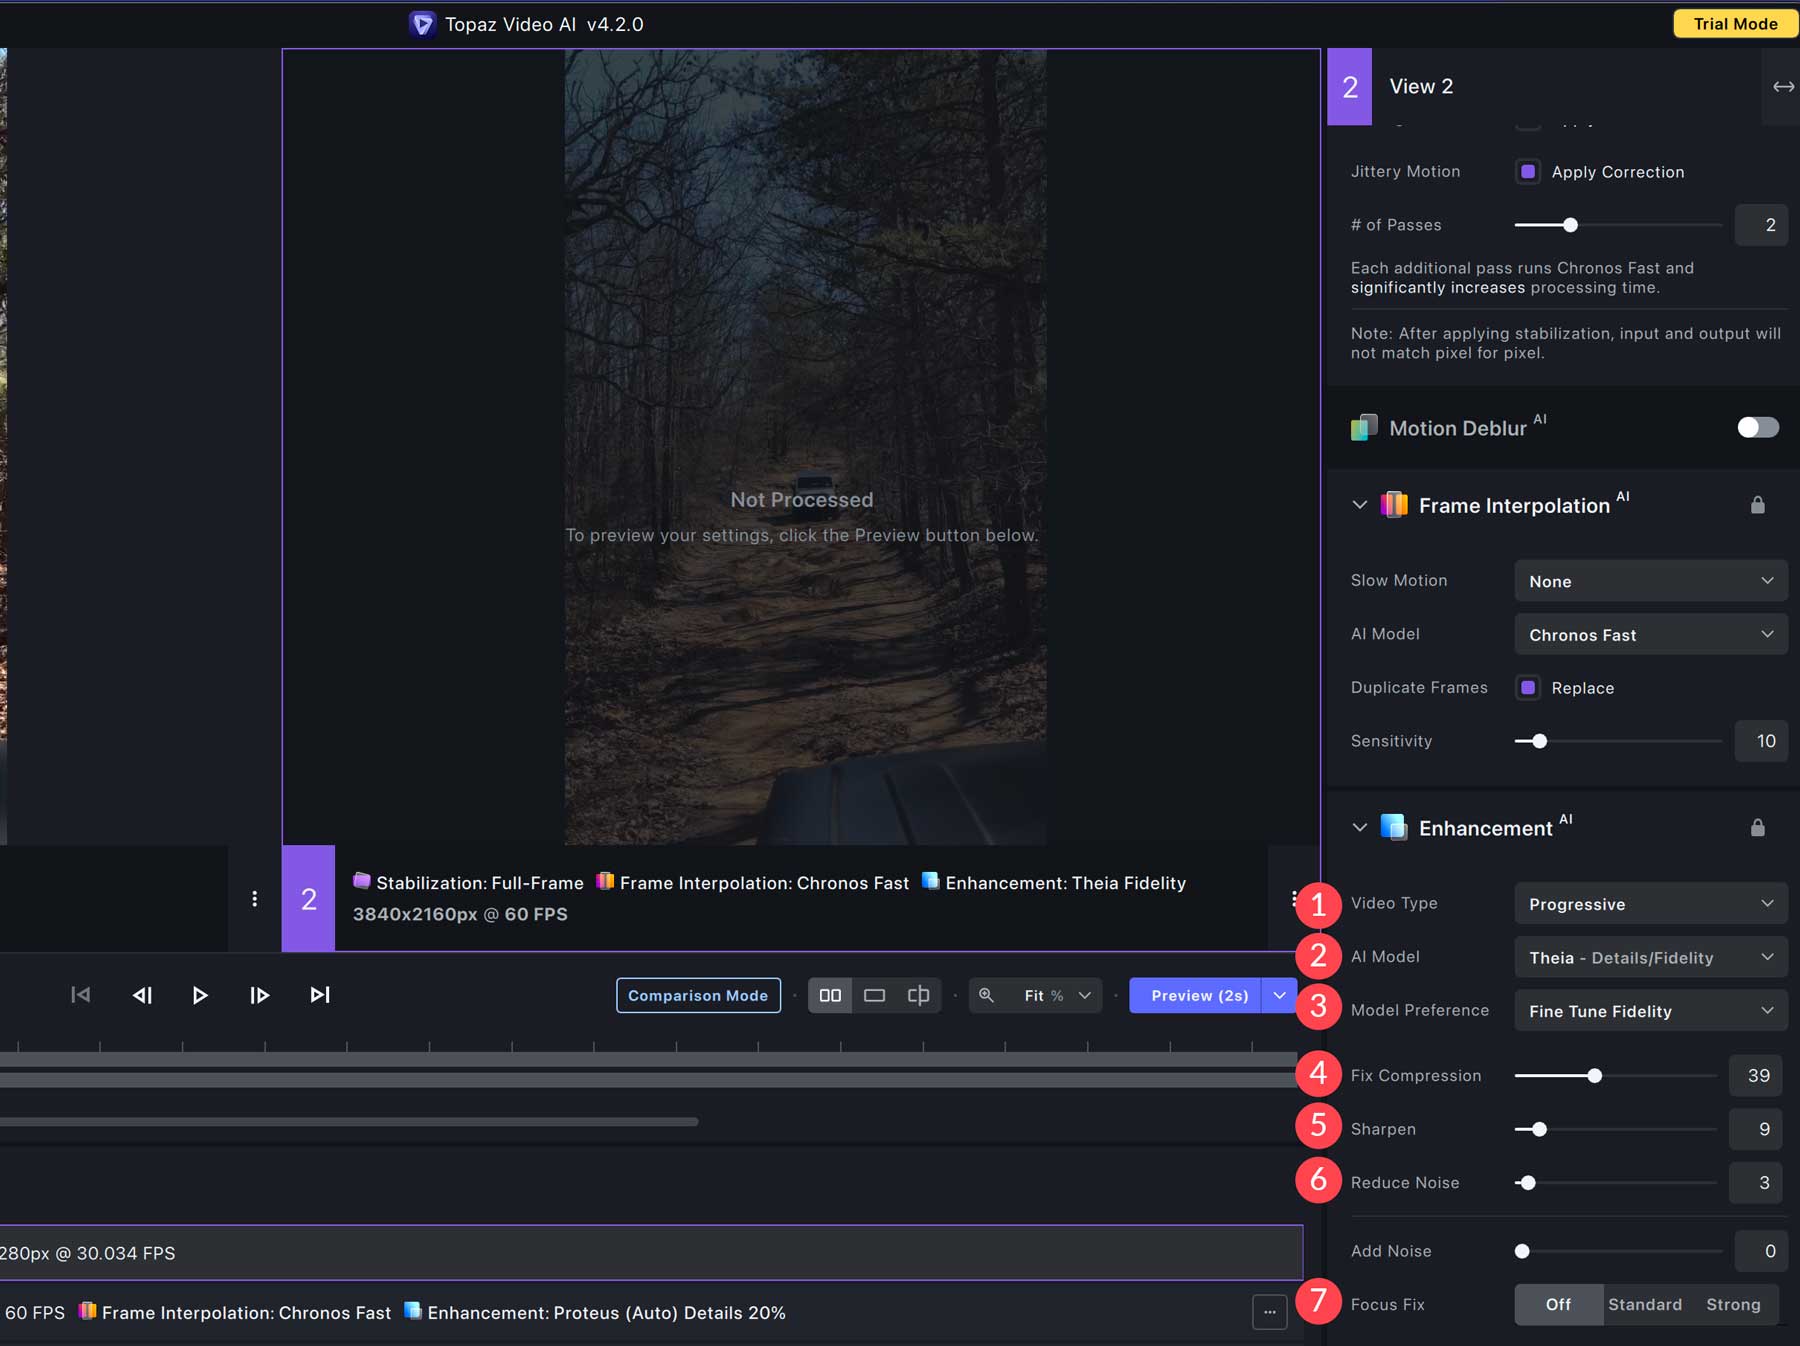Open the Video Type dropdown

(x=1650, y=903)
